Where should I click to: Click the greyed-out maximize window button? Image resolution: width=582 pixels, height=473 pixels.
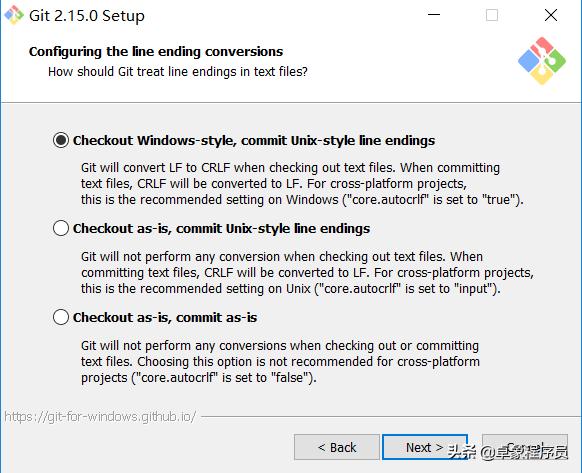point(492,15)
